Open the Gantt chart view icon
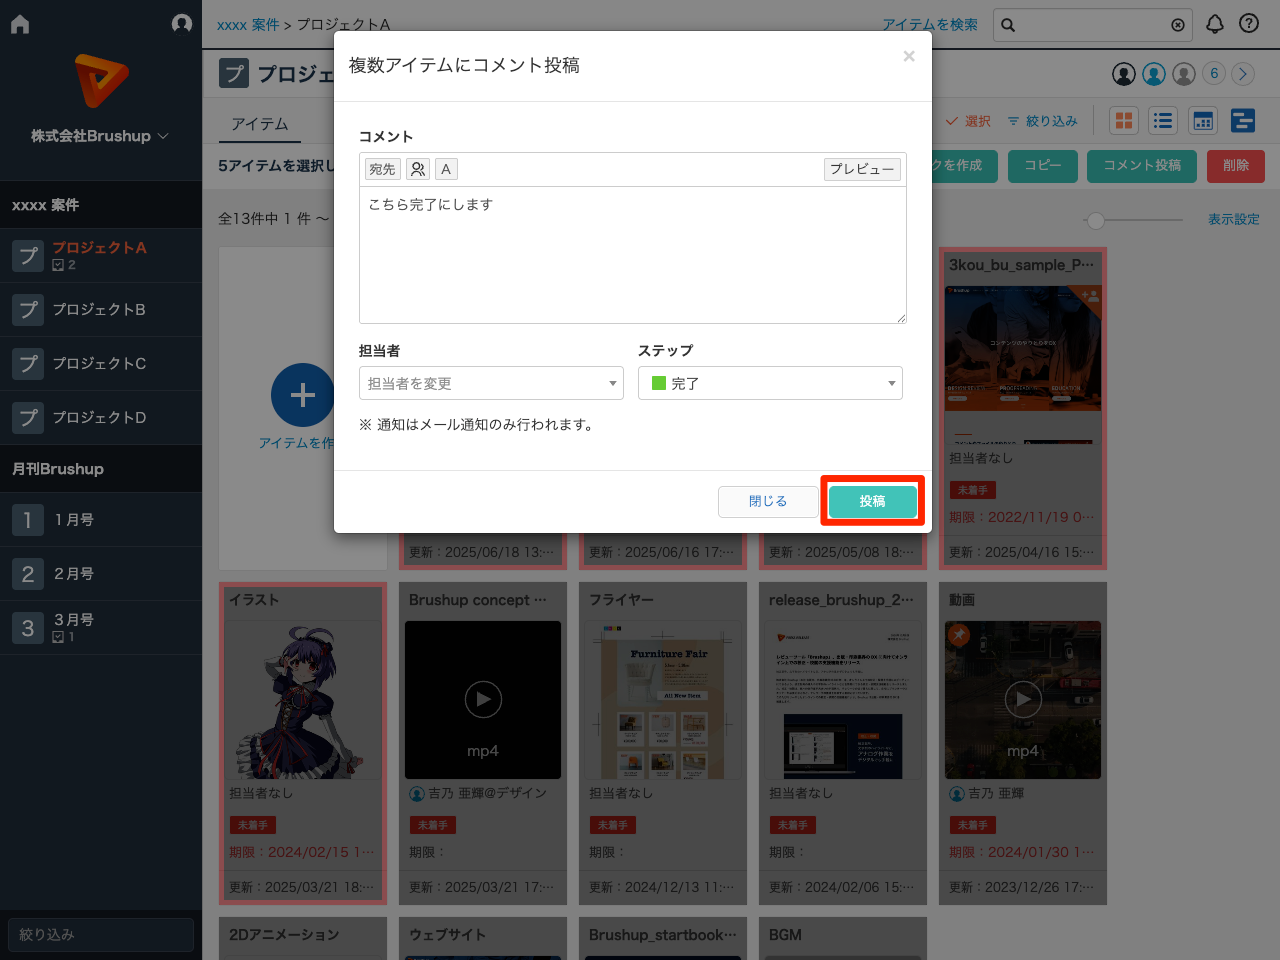 point(1243,121)
